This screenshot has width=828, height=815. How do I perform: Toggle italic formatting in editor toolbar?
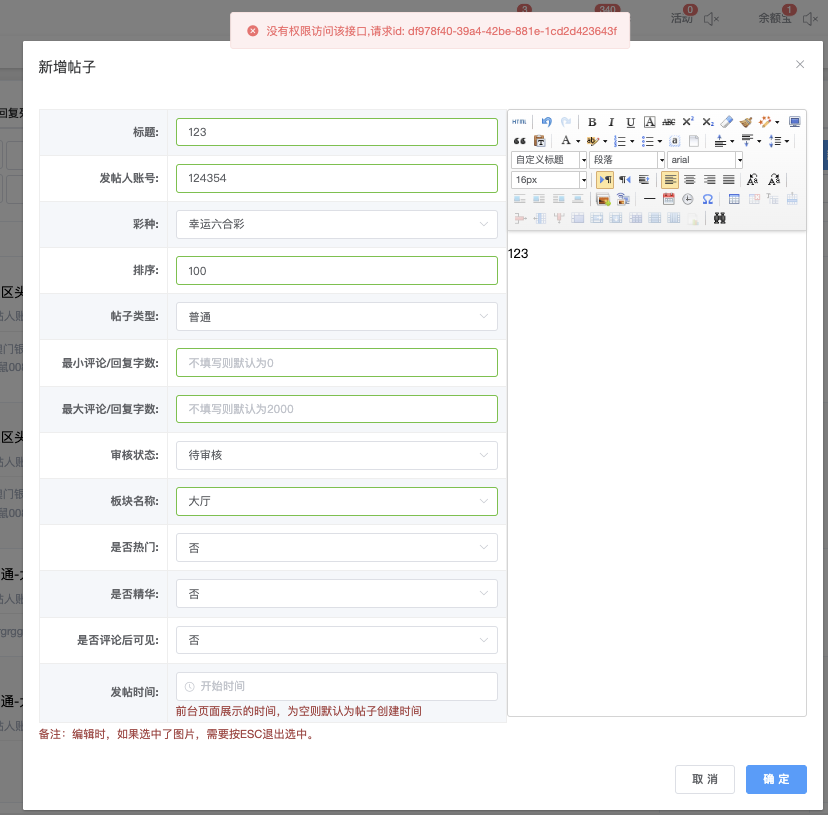click(611, 122)
